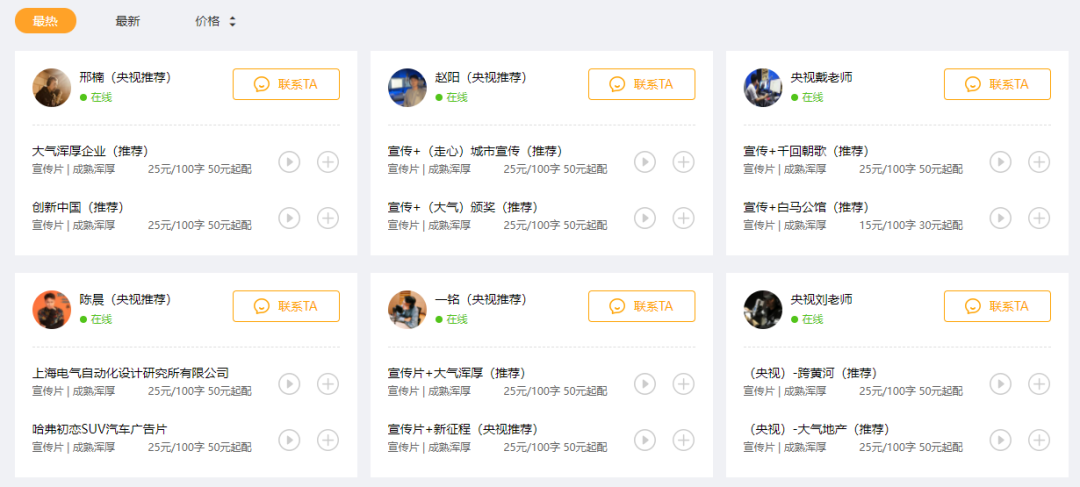Add 宣传+白马公馆 sample to list
The height and width of the screenshot is (487, 1080).
[1039, 217]
